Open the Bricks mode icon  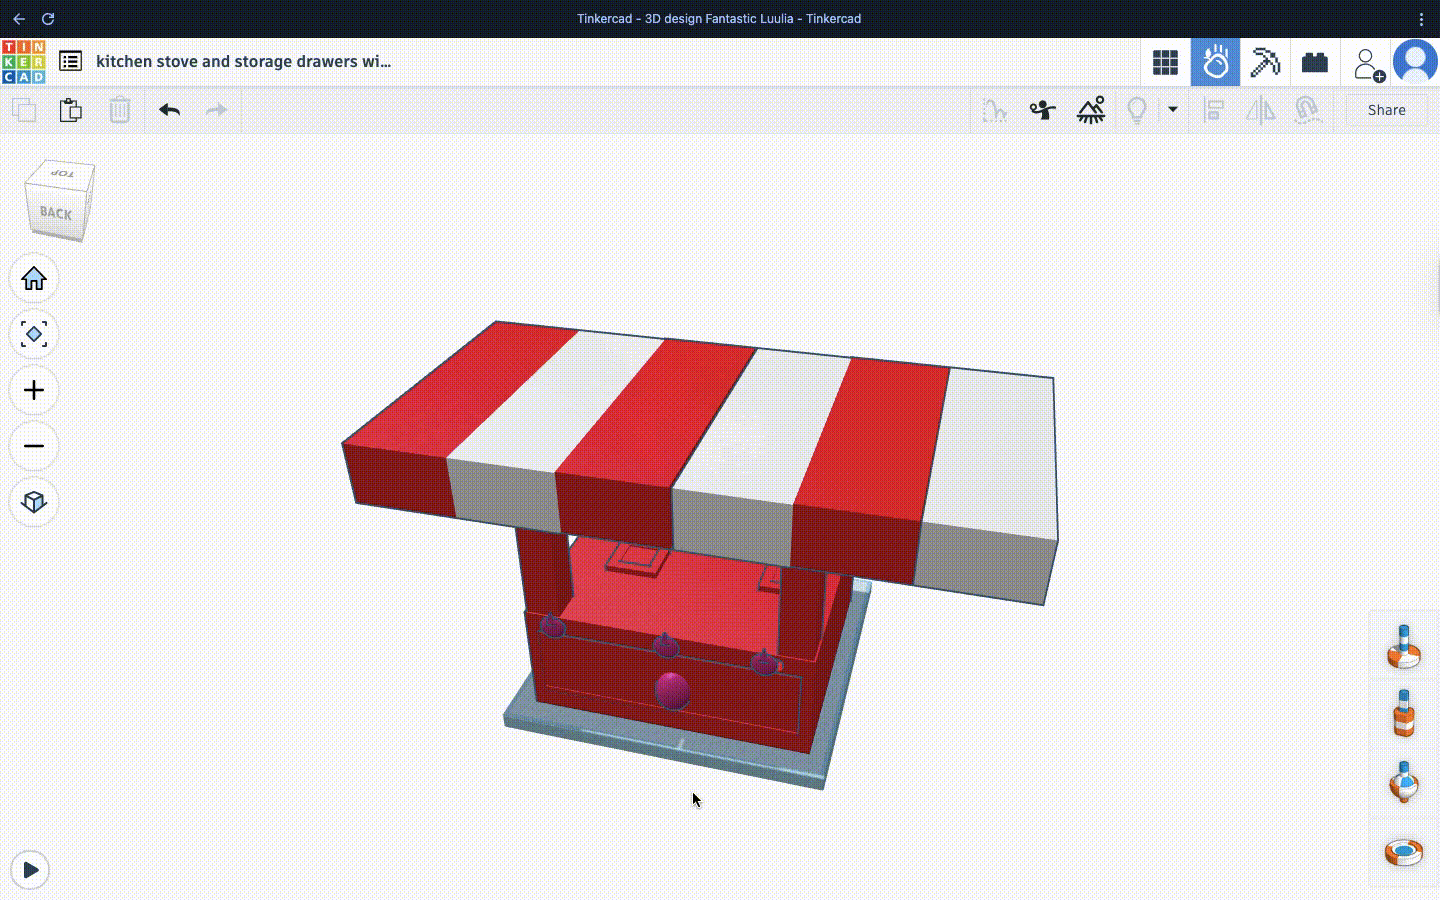coord(1315,62)
